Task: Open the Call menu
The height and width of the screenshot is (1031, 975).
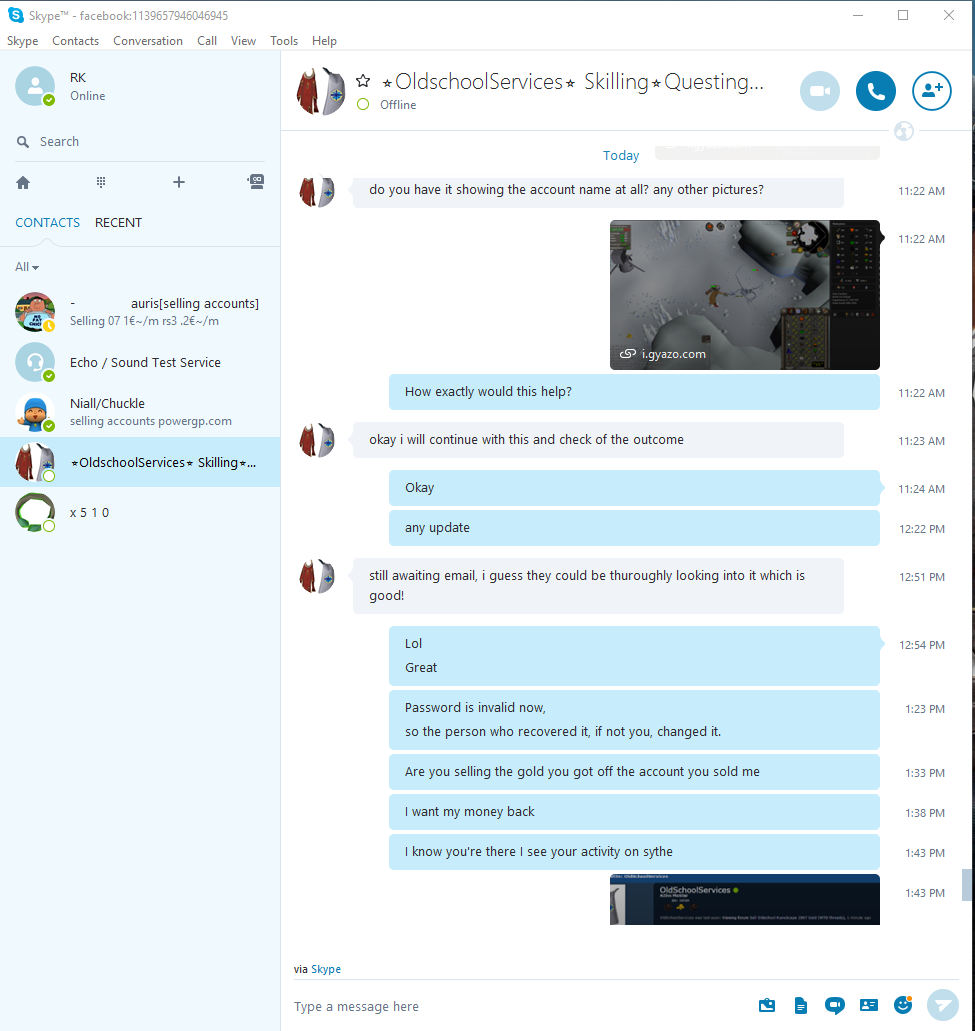Action: [x=207, y=41]
